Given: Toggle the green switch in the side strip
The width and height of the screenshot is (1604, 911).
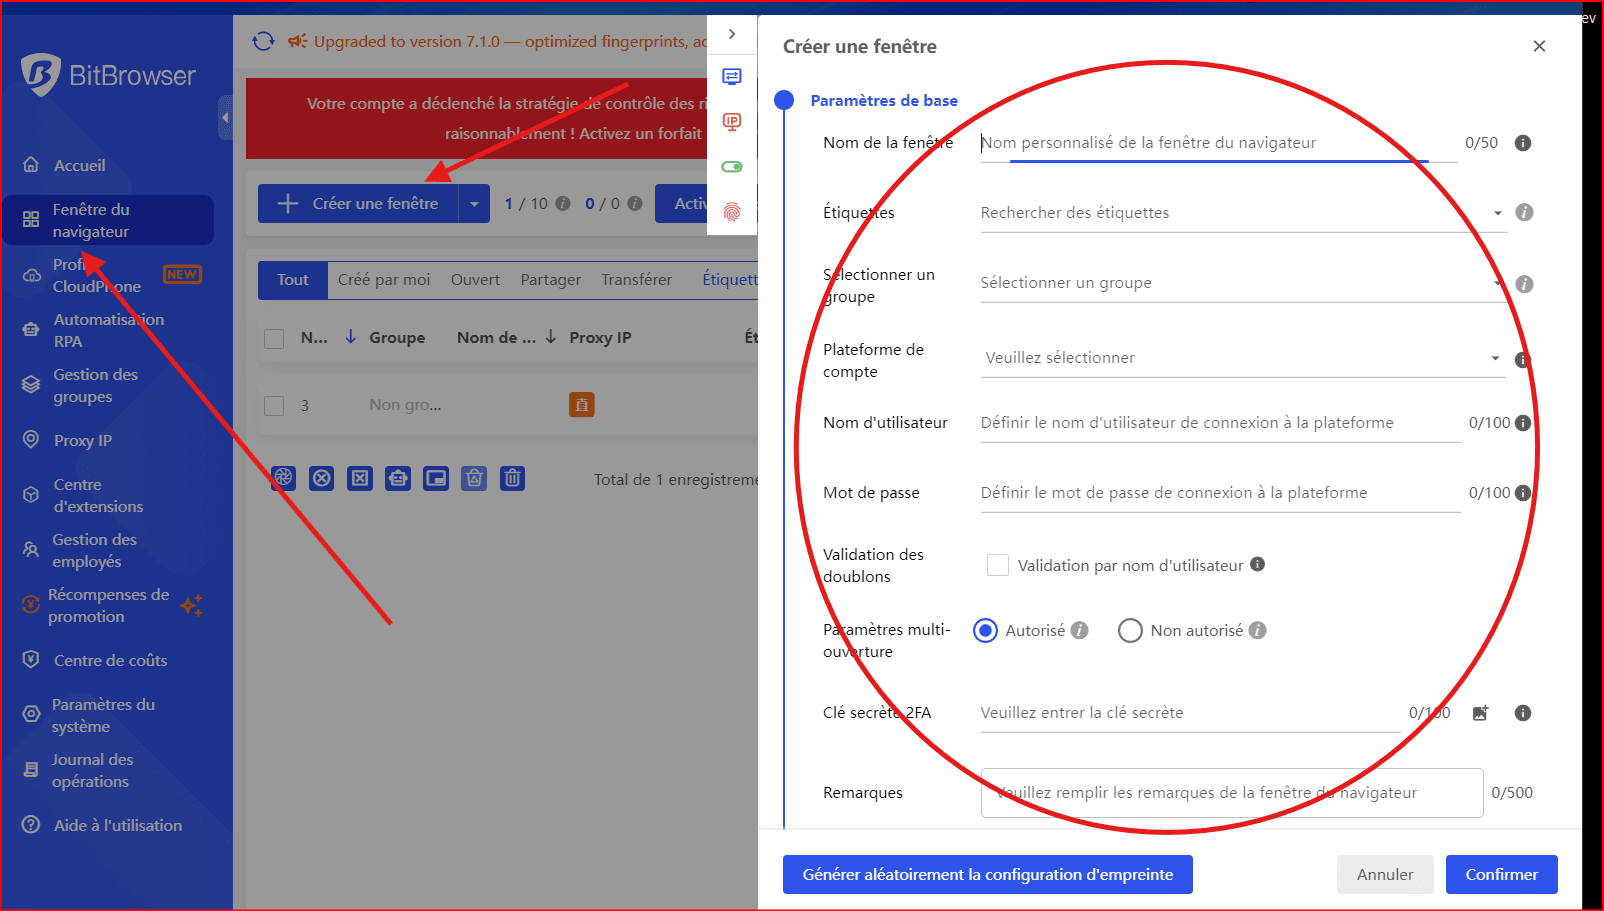Looking at the screenshot, I should [x=732, y=167].
